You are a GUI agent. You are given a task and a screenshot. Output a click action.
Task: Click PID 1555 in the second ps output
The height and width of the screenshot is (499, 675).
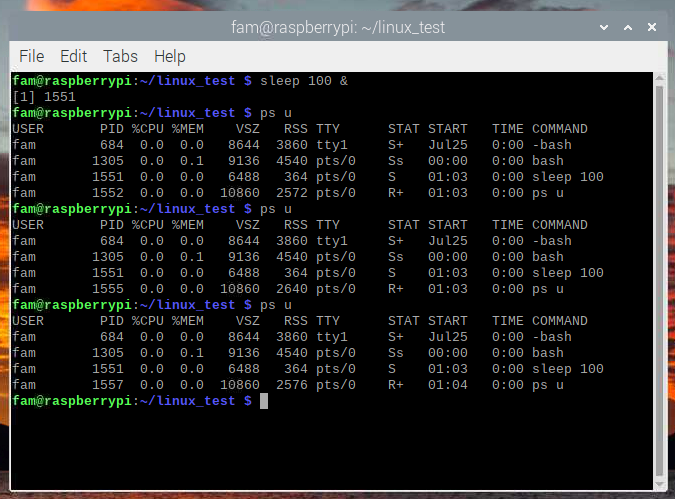click(x=108, y=289)
